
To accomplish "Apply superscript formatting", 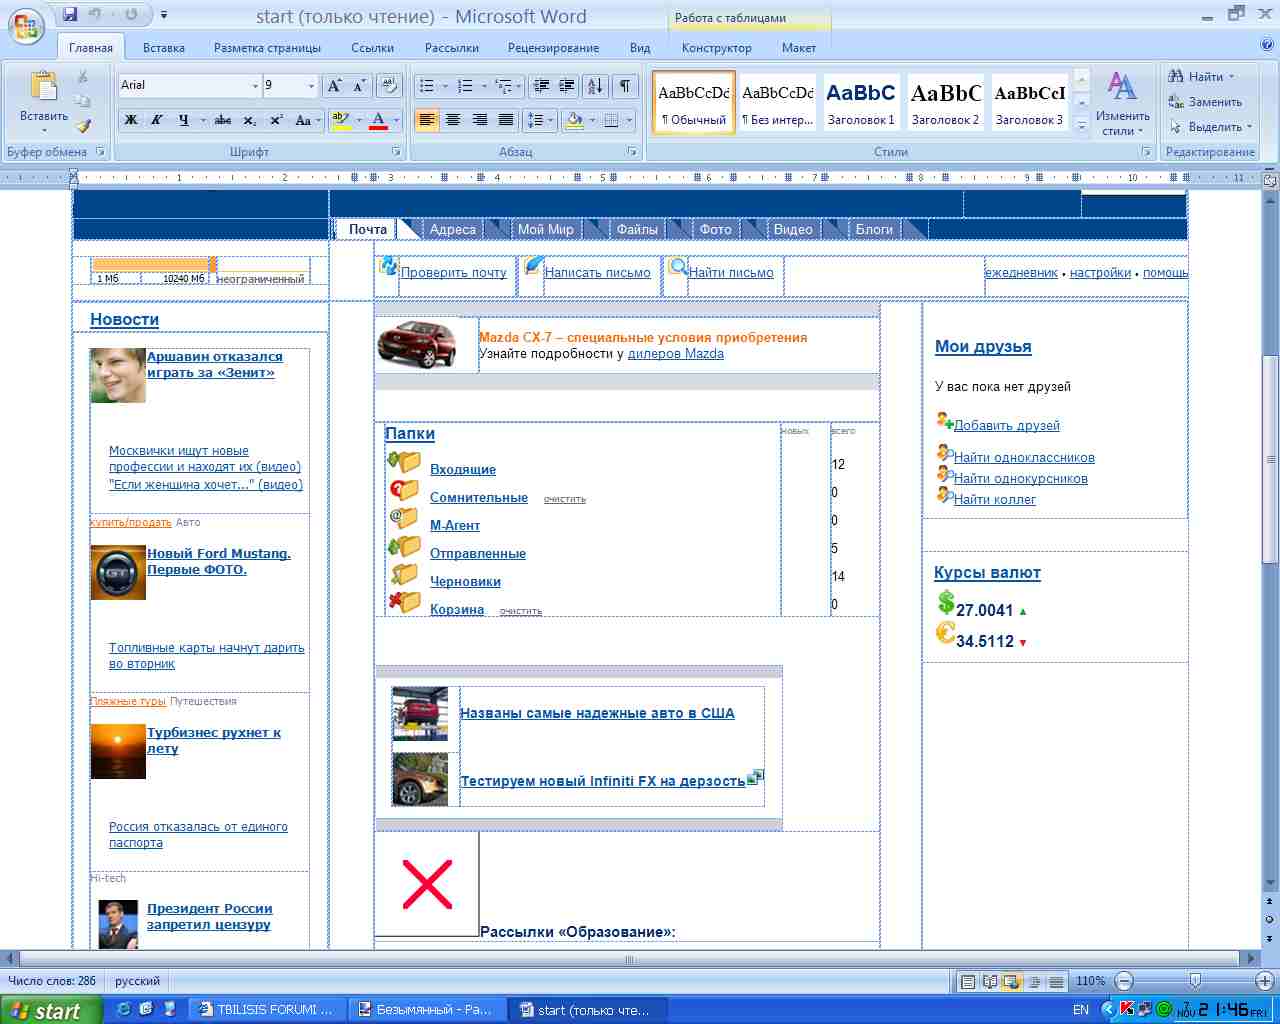I will pos(276,120).
